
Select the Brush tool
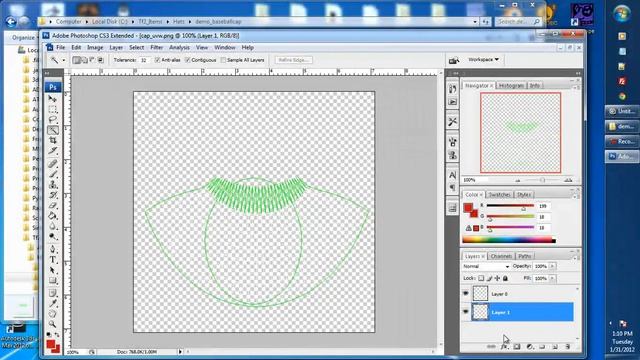[x=53, y=174]
